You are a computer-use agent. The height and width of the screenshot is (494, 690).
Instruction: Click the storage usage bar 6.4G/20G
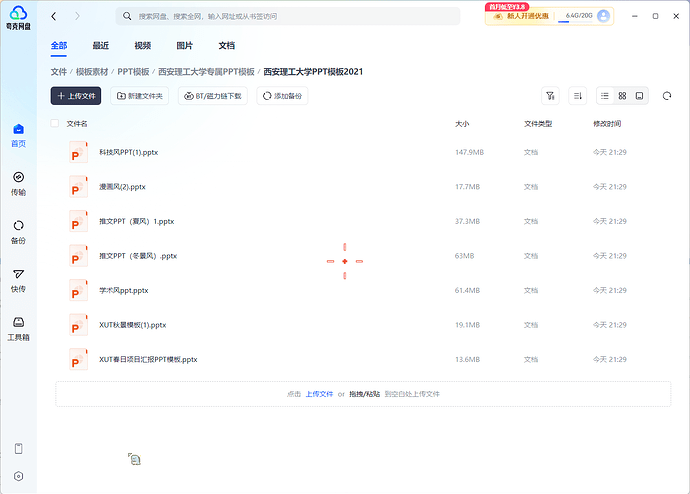pyautogui.click(x=578, y=17)
